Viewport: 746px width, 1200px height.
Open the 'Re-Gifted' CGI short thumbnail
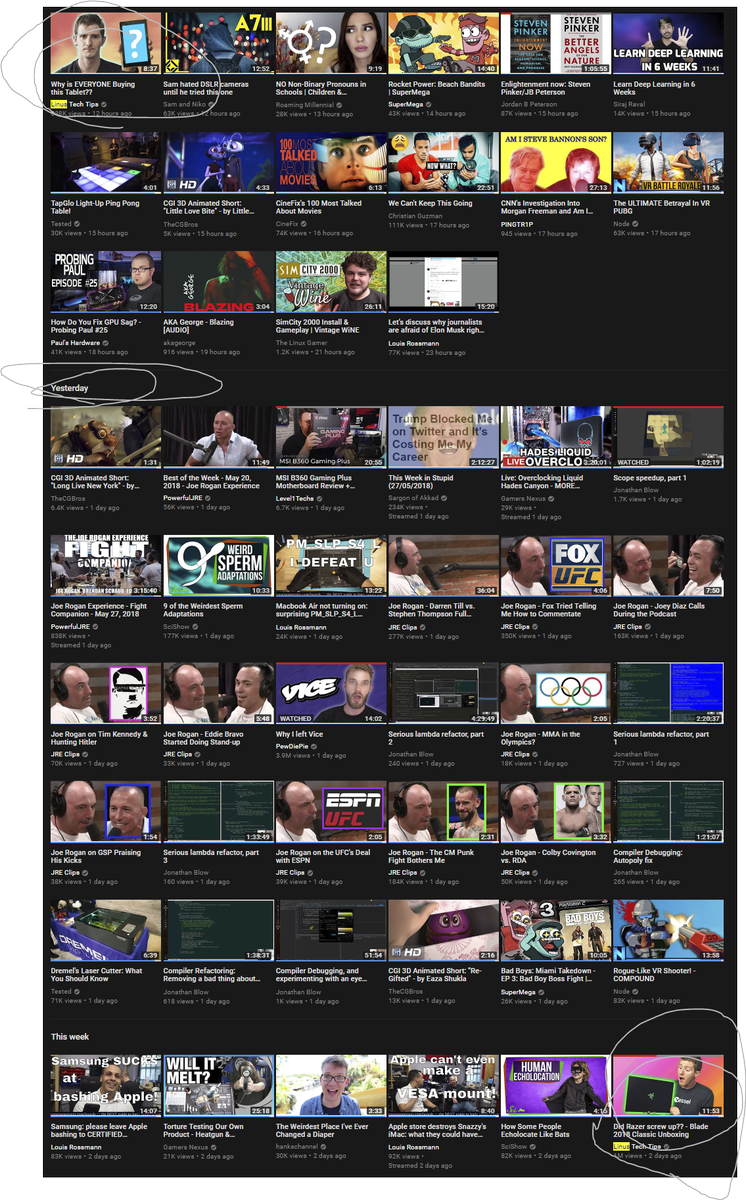click(443, 931)
